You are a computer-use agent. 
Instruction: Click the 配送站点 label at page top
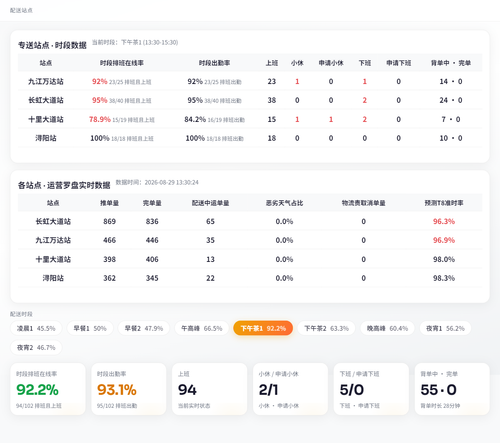tap(21, 10)
